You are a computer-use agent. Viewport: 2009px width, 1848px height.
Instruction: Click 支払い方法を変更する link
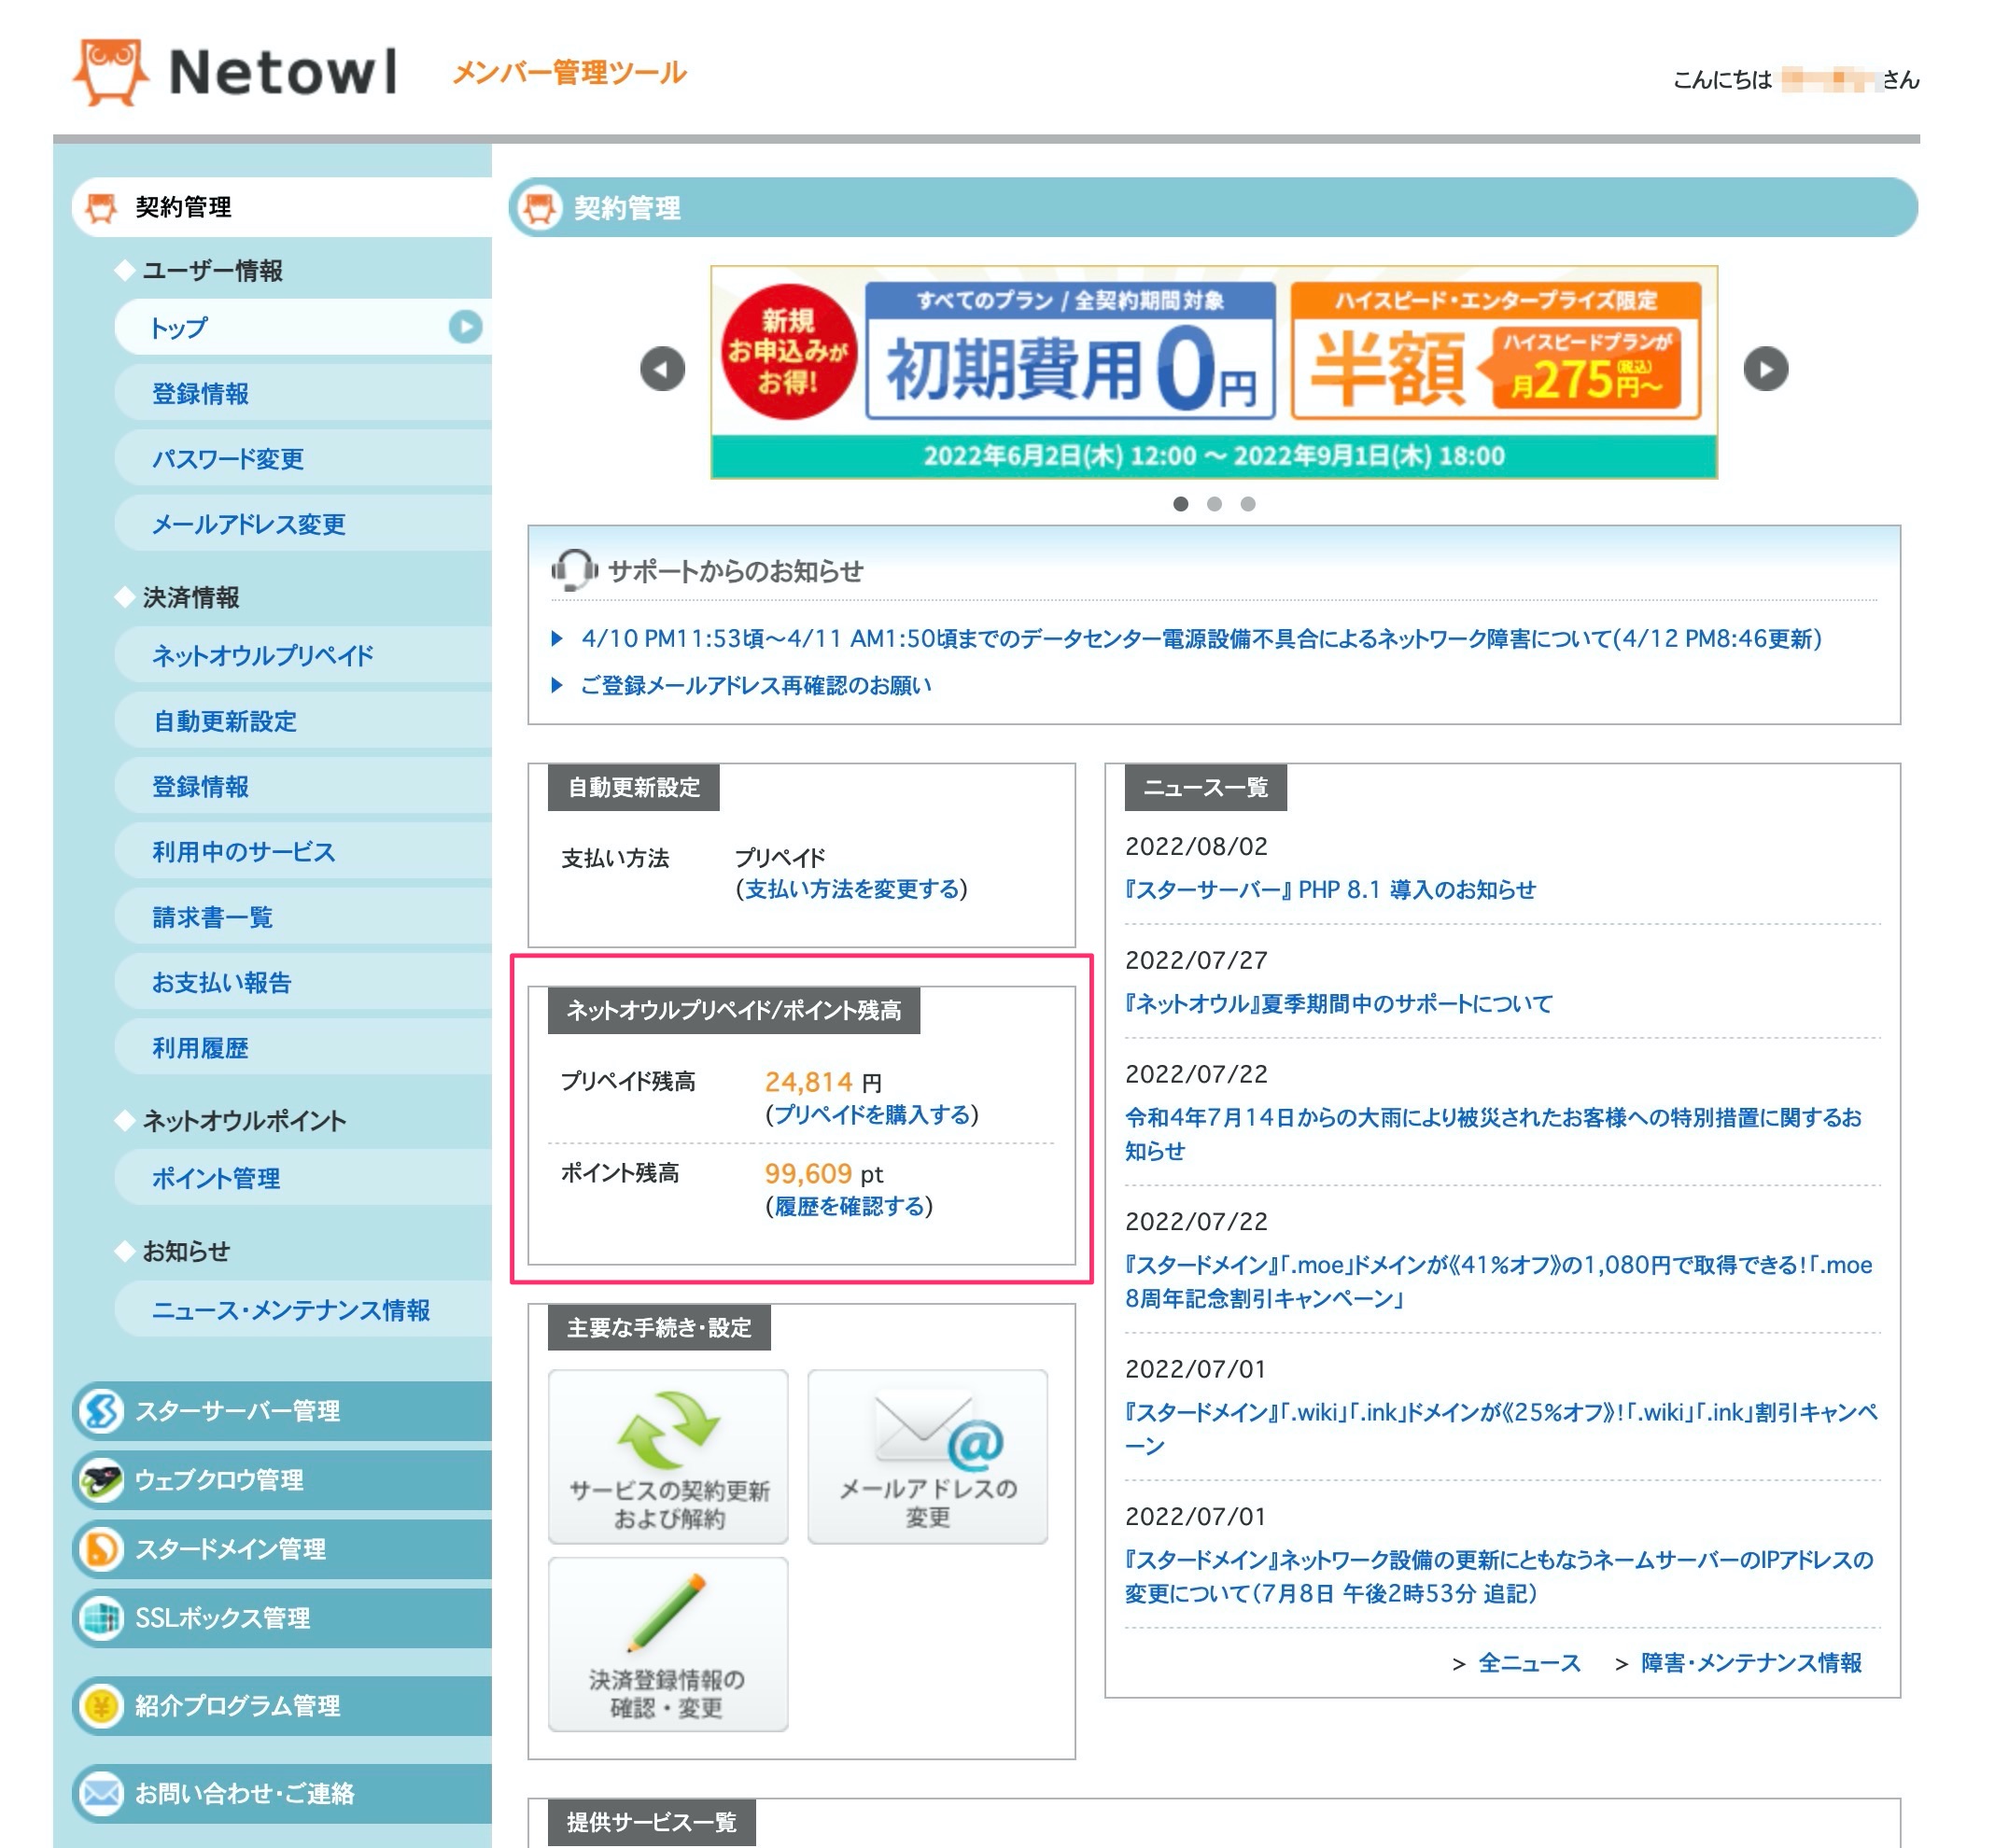852,889
